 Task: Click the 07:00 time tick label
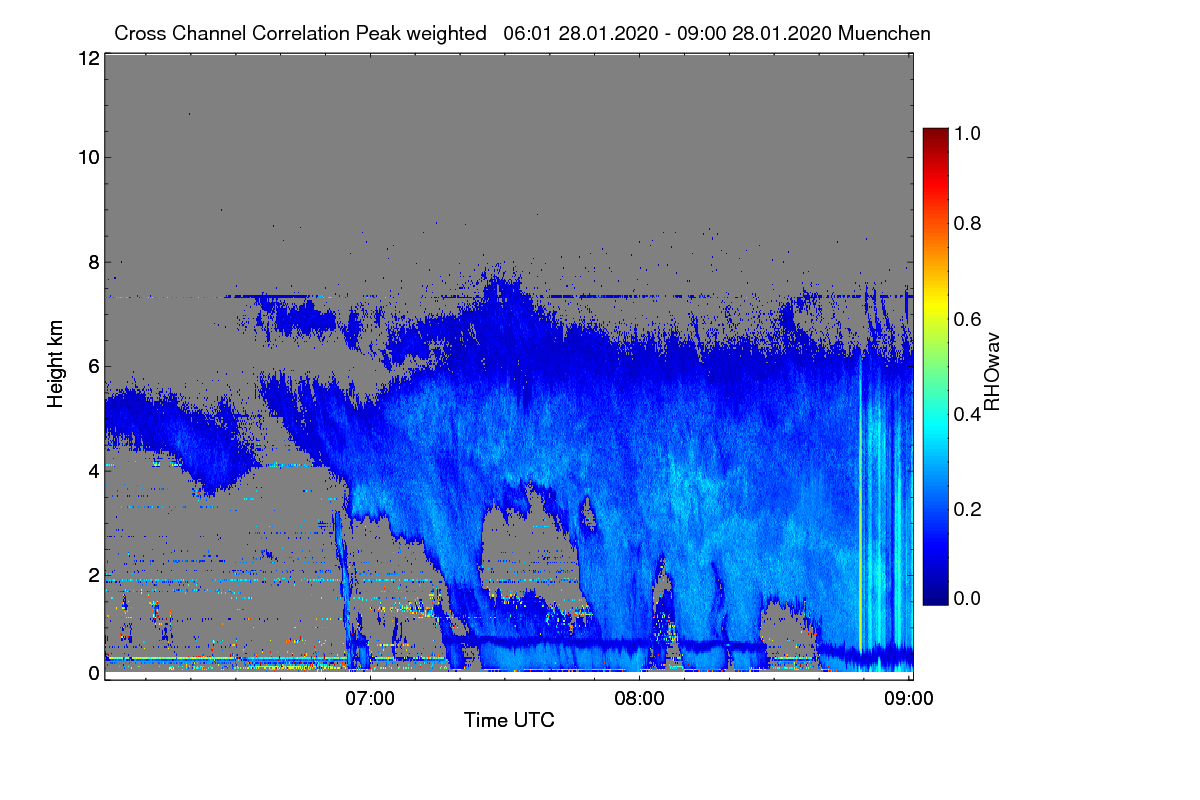pos(370,697)
